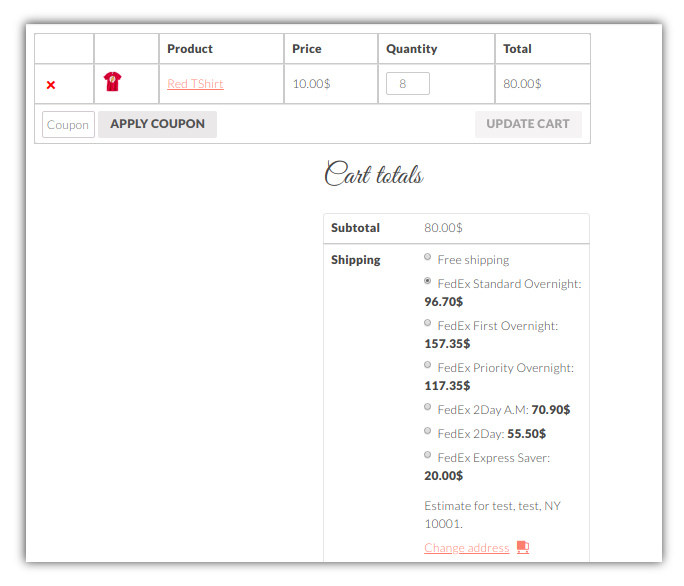This screenshot has width=684, height=586.
Task: Click the Subtotal label in cart totals
Action: (x=355, y=228)
